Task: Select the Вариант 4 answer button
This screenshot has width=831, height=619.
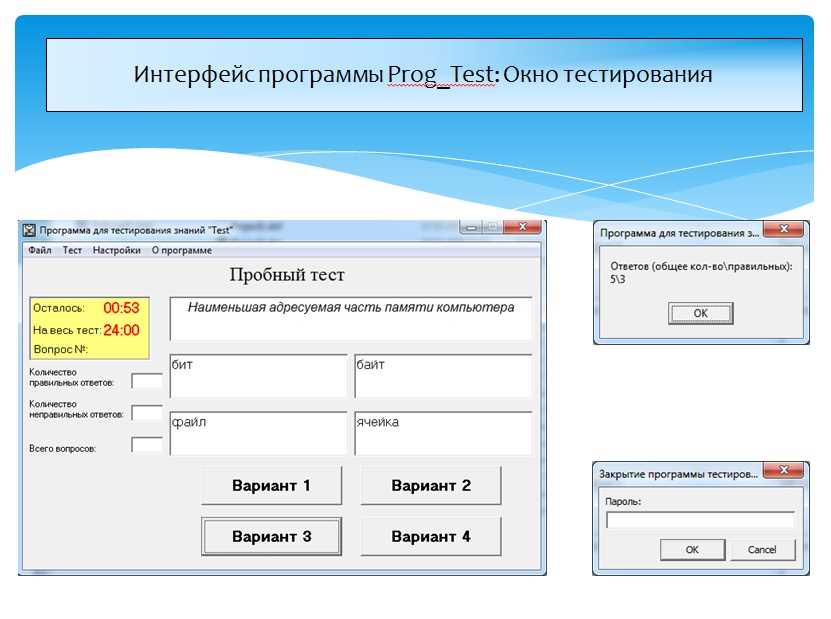Action: pyautogui.click(x=431, y=536)
